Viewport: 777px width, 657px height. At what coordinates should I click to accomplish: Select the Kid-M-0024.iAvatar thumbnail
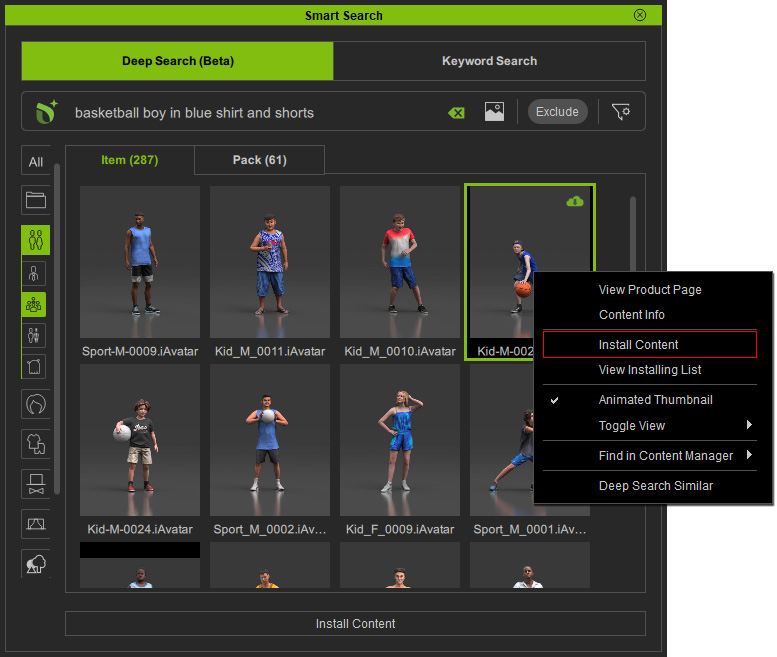pos(140,440)
